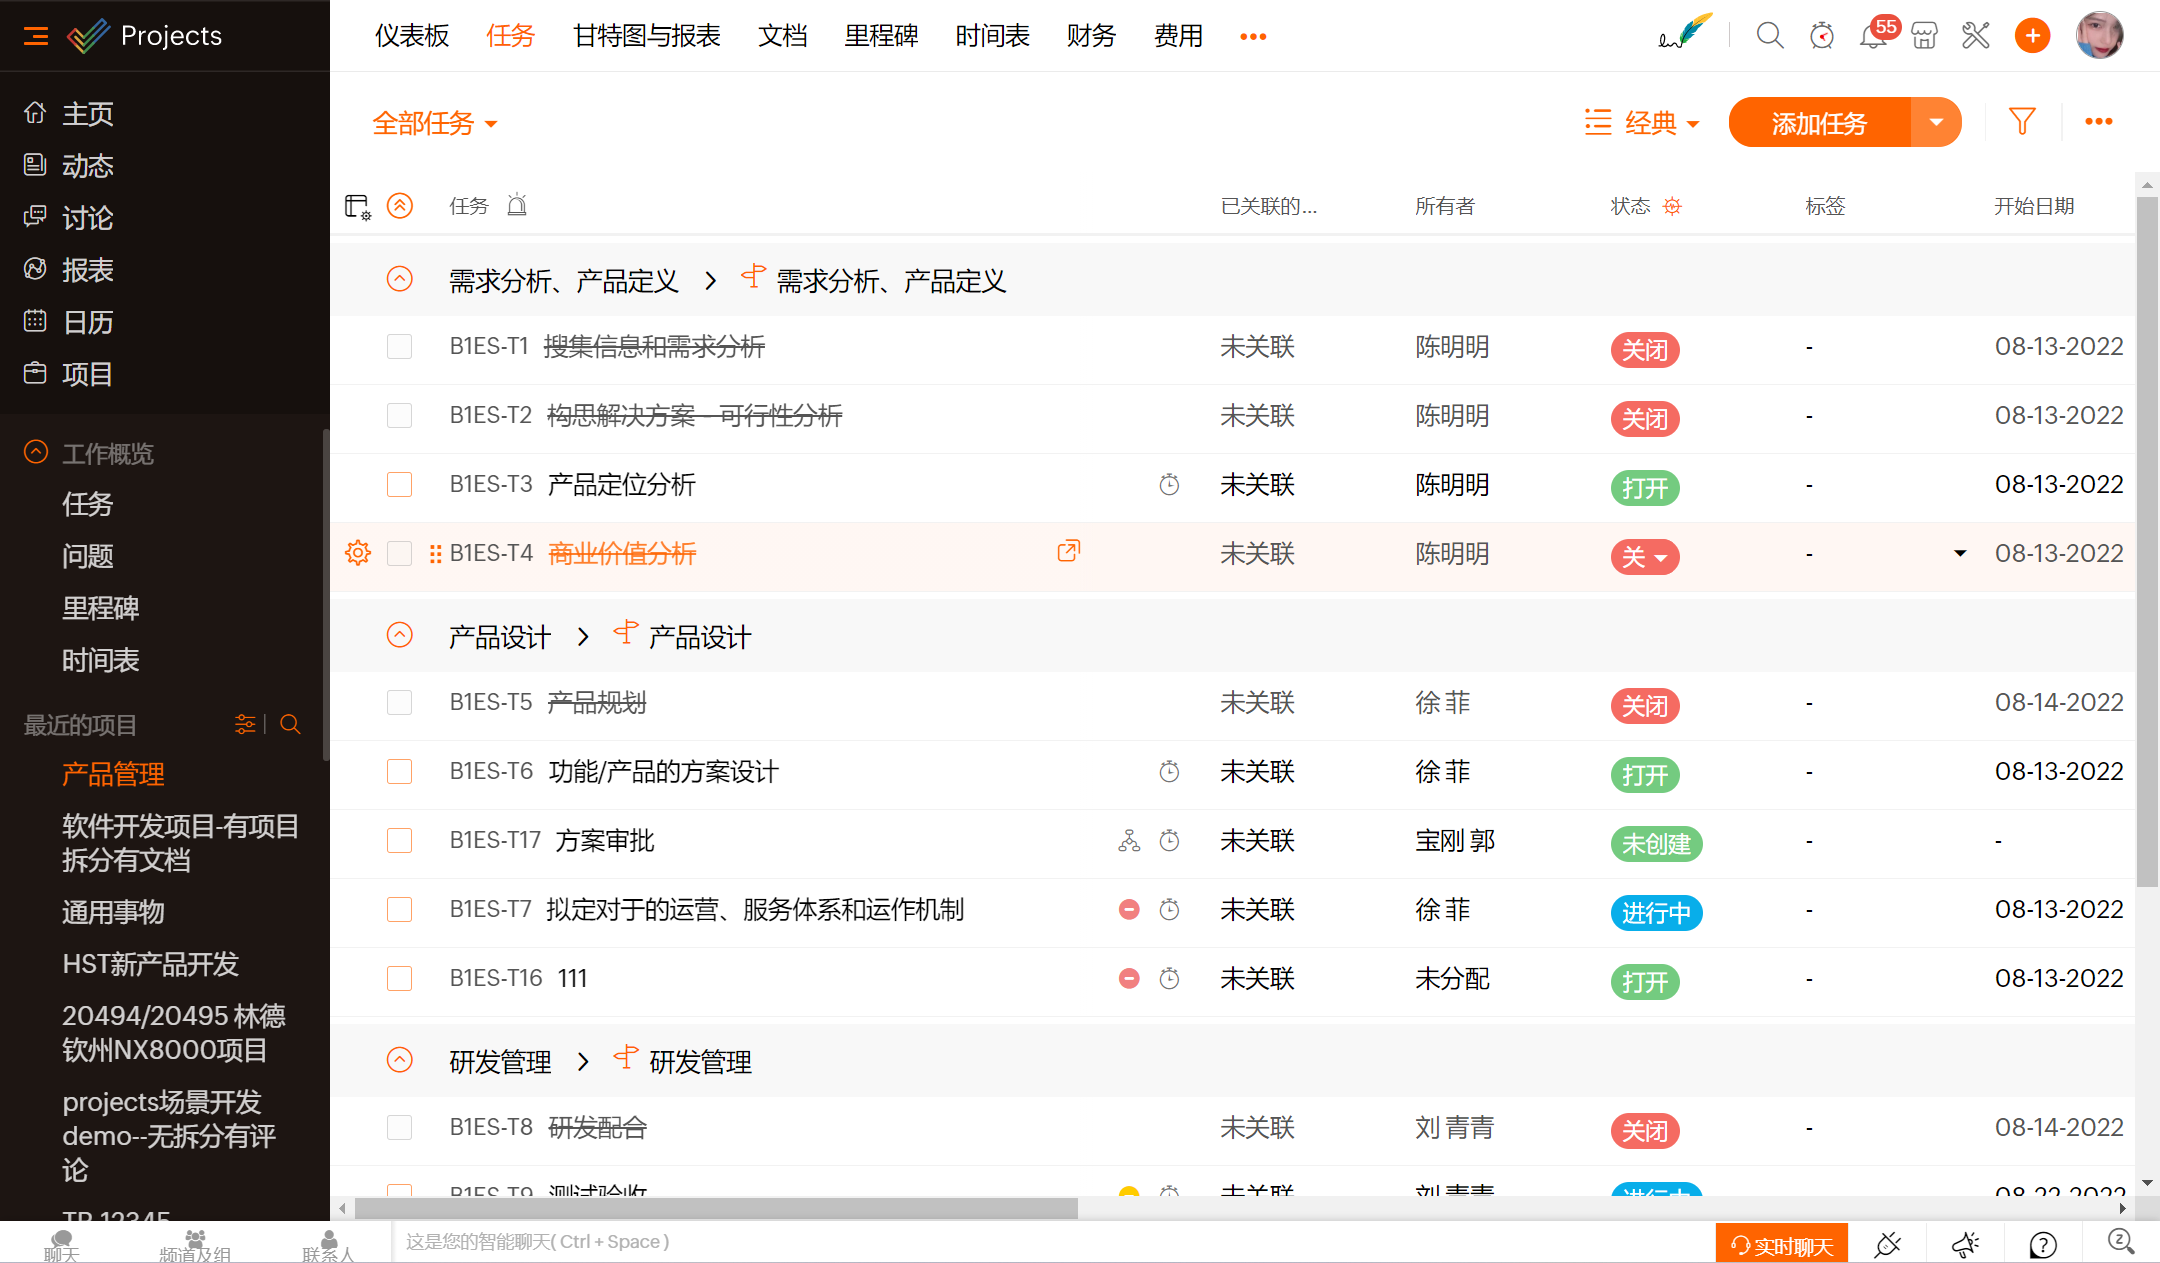Open the filter funnel icon

point(2022,122)
